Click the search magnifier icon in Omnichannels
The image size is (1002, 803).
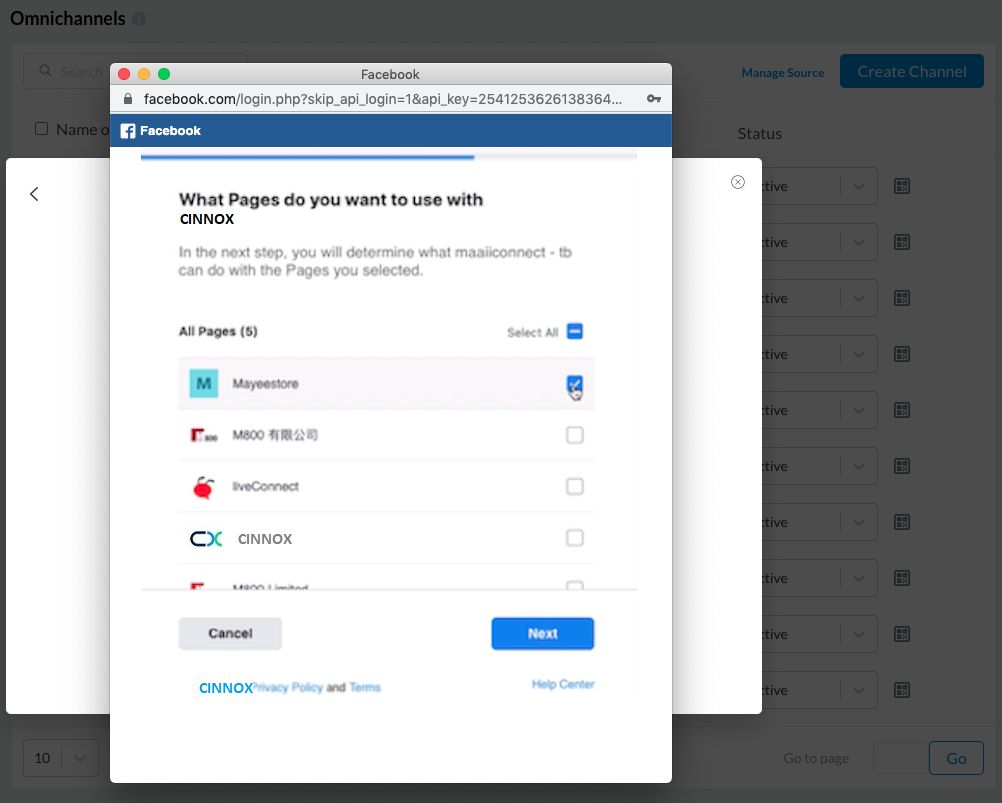coord(45,71)
